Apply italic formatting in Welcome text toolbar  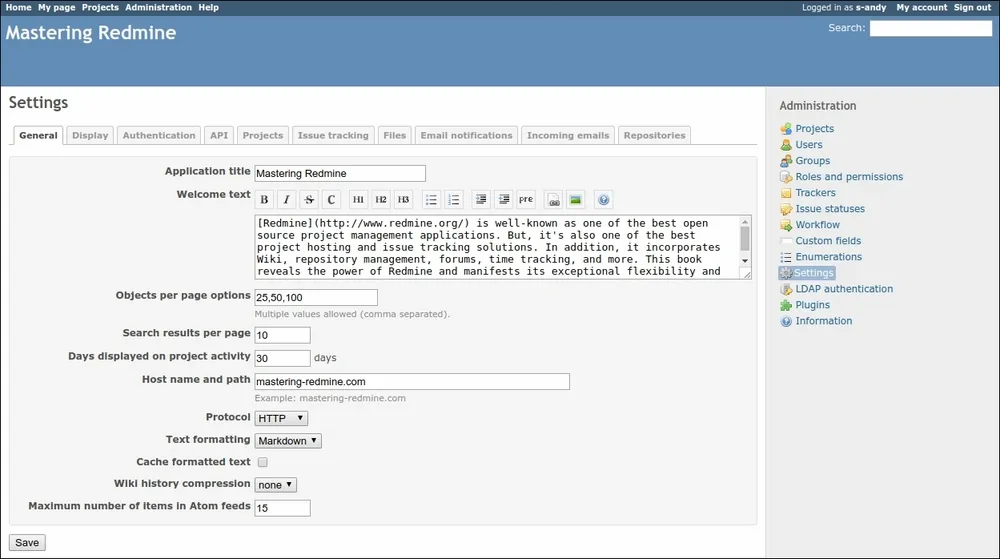(x=287, y=199)
